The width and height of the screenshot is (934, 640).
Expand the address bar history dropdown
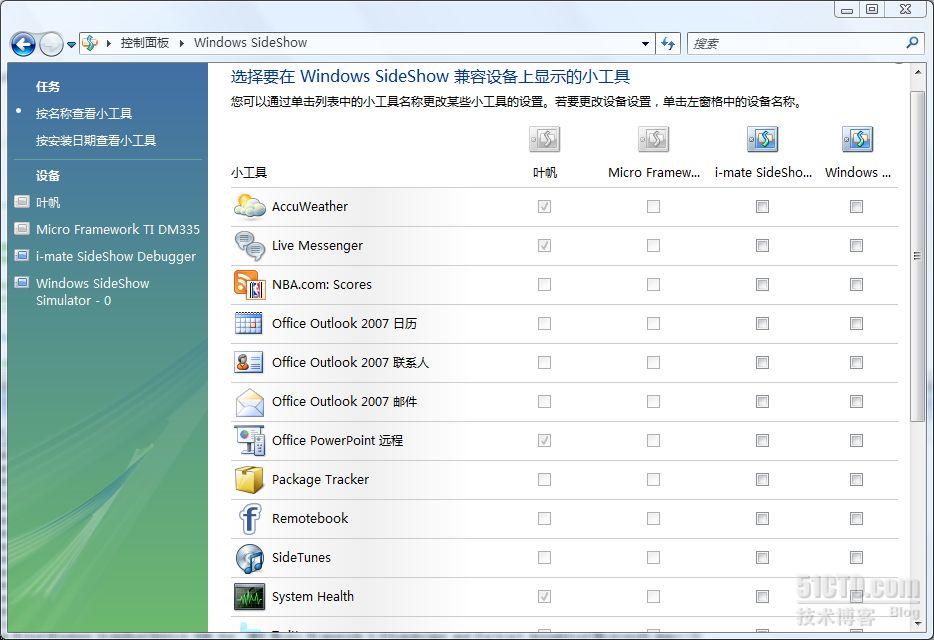645,44
